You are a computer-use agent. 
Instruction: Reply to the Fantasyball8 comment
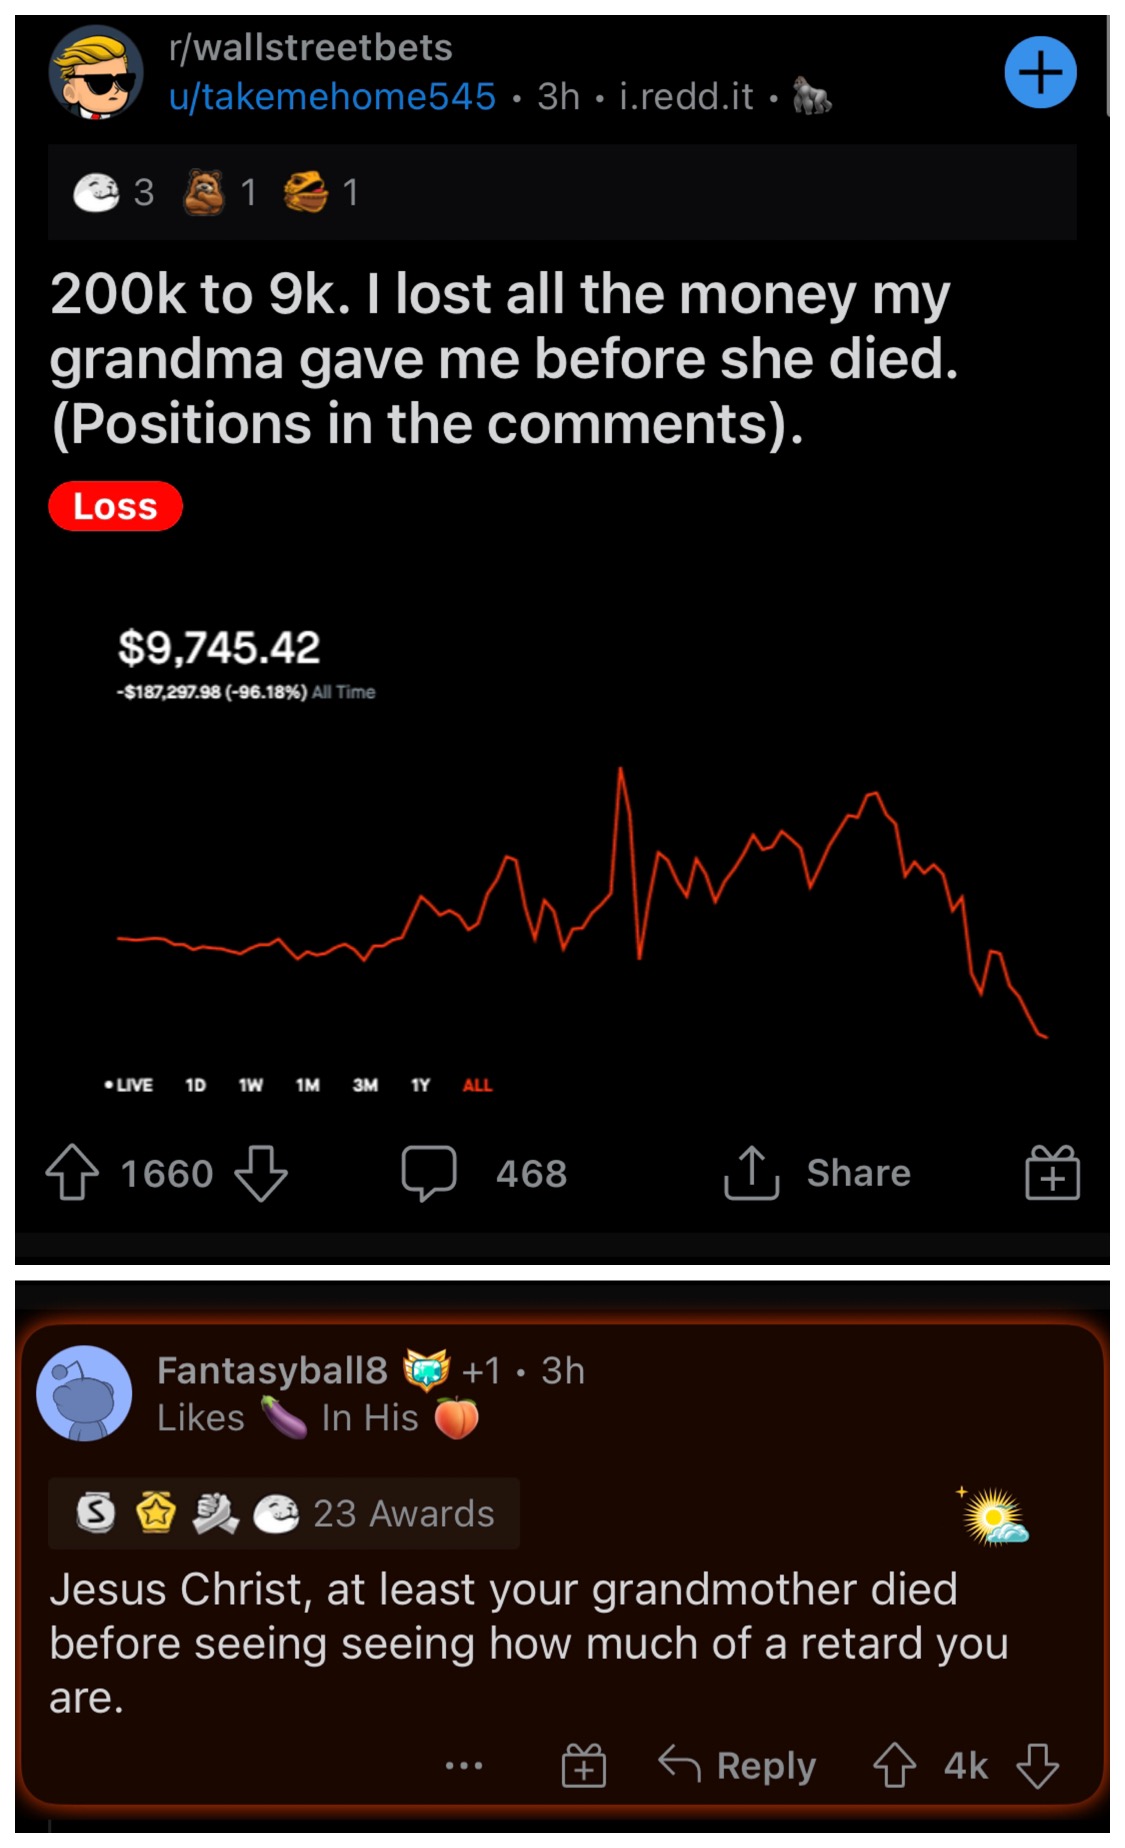pyautogui.click(x=738, y=1765)
